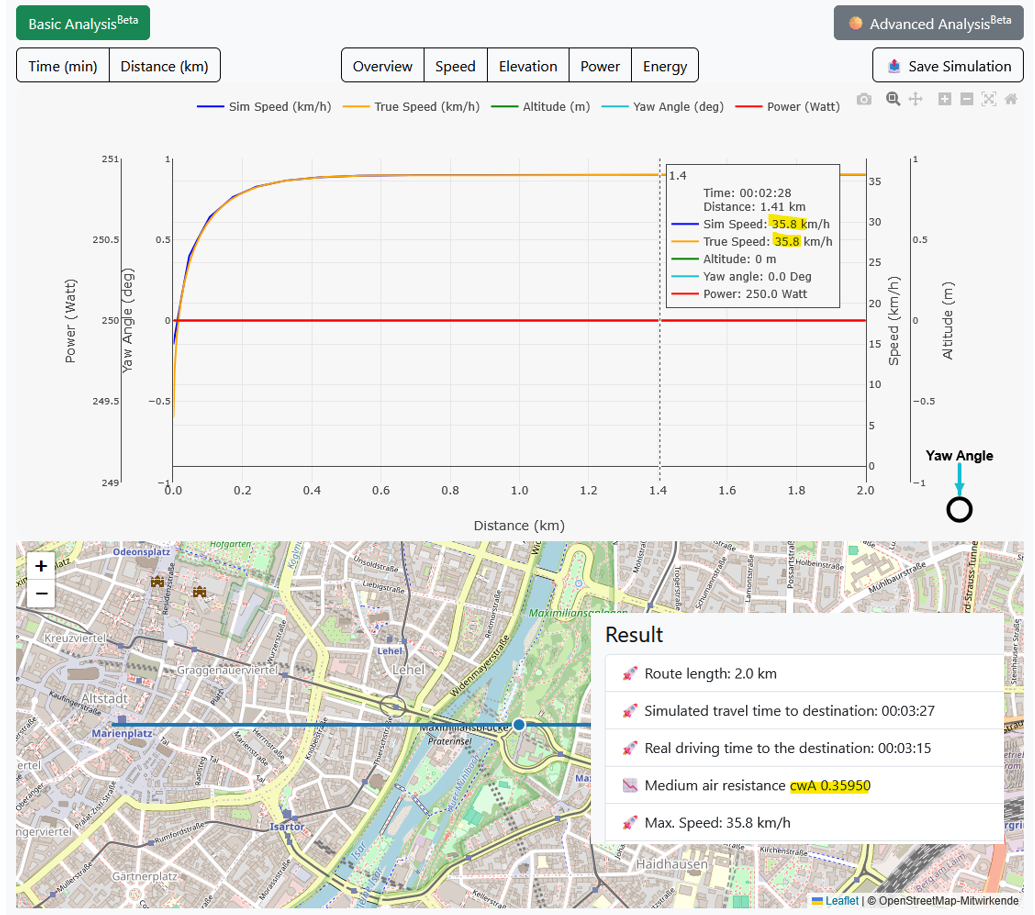The width and height of the screenshot is (1035, 915).
Task: Zoom out of the map with the minus control
Action: coord(40,593)
